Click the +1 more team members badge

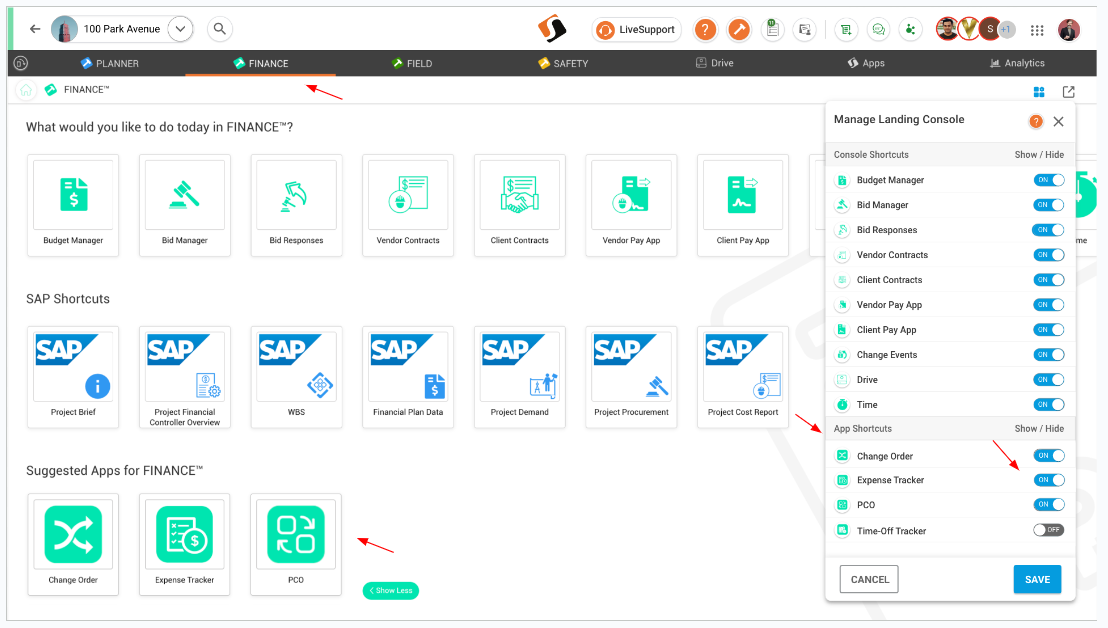pyautogui.click(x=1006, y=30)
